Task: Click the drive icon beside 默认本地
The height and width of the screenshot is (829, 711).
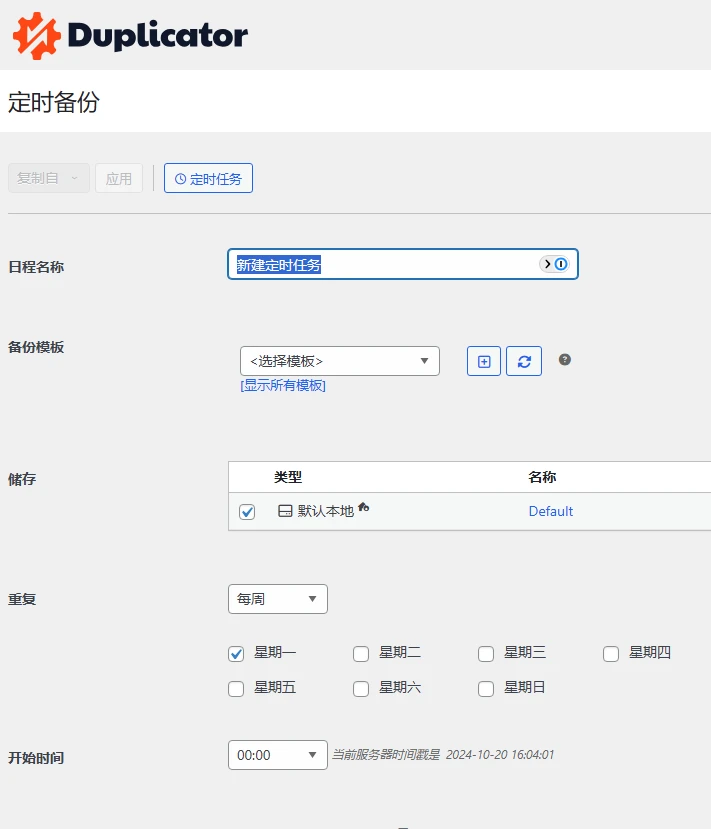Action: click(285, 511)
